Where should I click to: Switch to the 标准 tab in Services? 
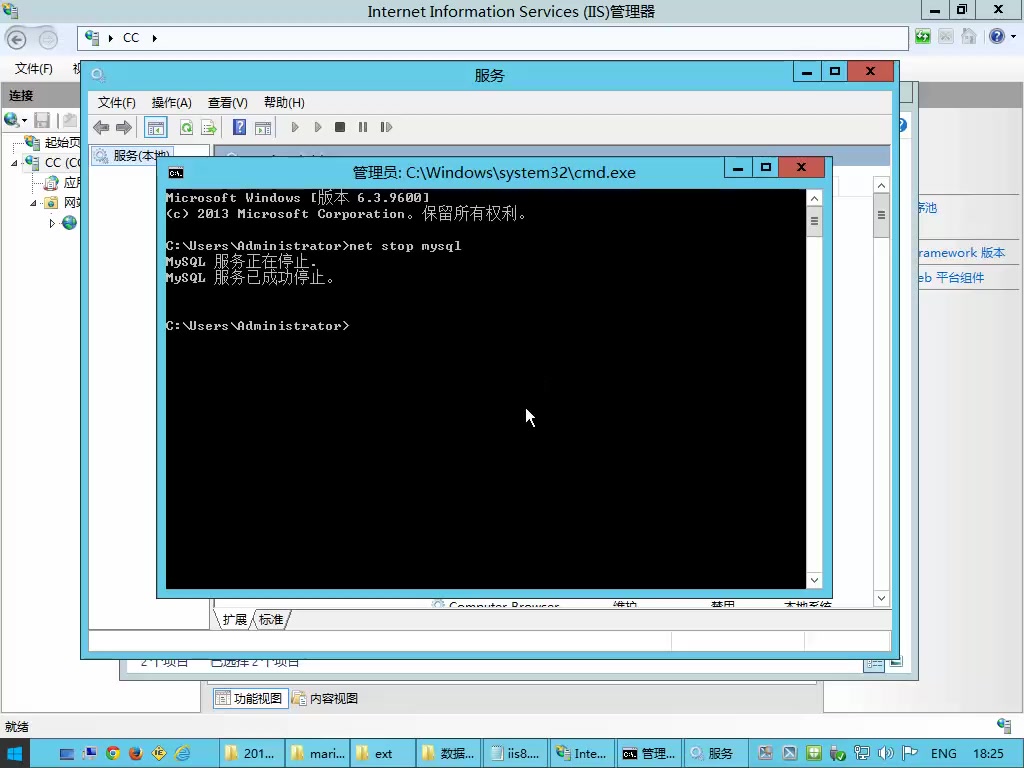[x=271, y=620]
